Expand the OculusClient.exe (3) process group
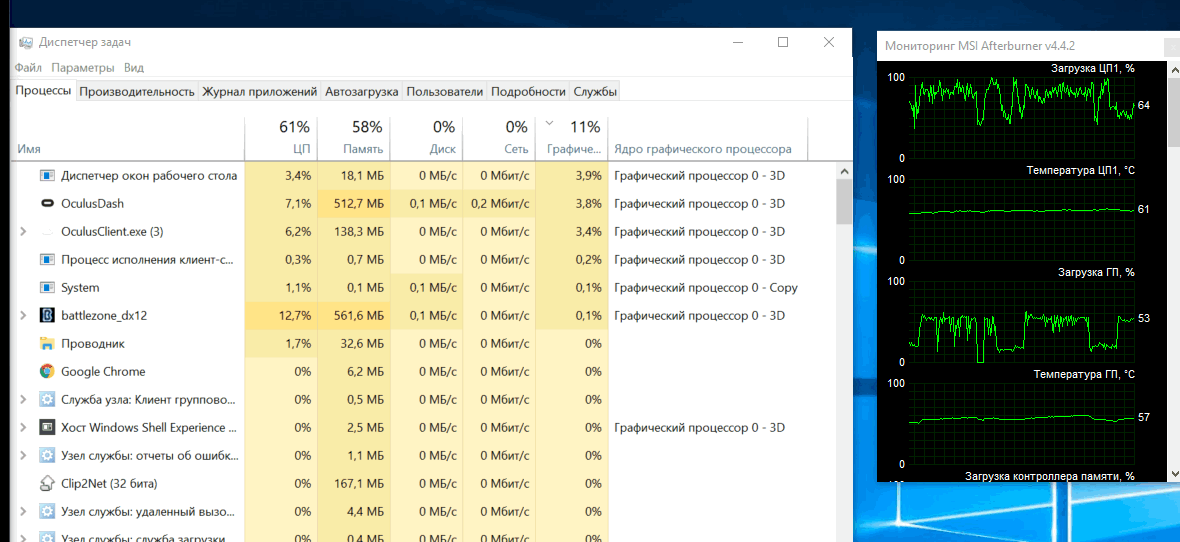This screenshot has height=542, width=1180. 24,232
